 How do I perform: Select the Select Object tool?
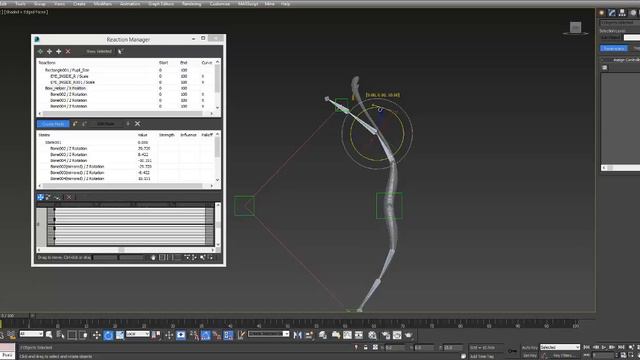(49, 335)
